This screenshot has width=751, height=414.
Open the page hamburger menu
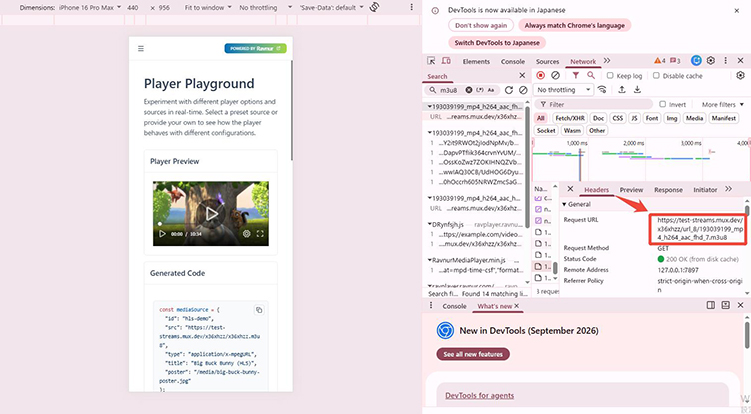pyautogui.click(x=141, y=48)
